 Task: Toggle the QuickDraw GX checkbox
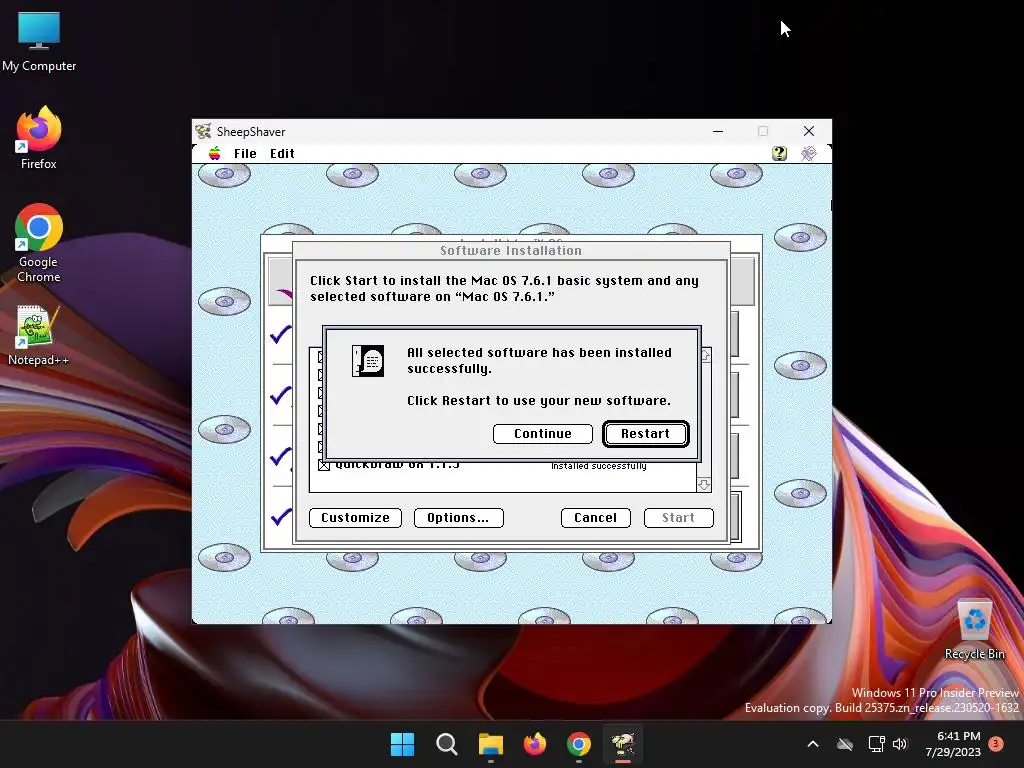tap(324, 465)
